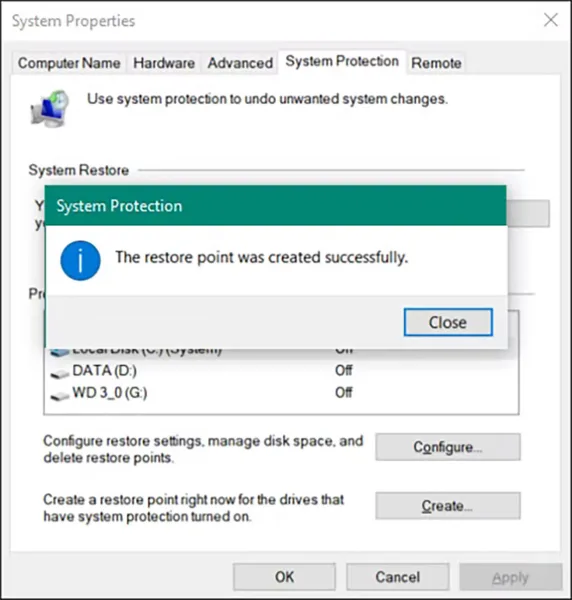Open the Remote tab

point(436,63)
